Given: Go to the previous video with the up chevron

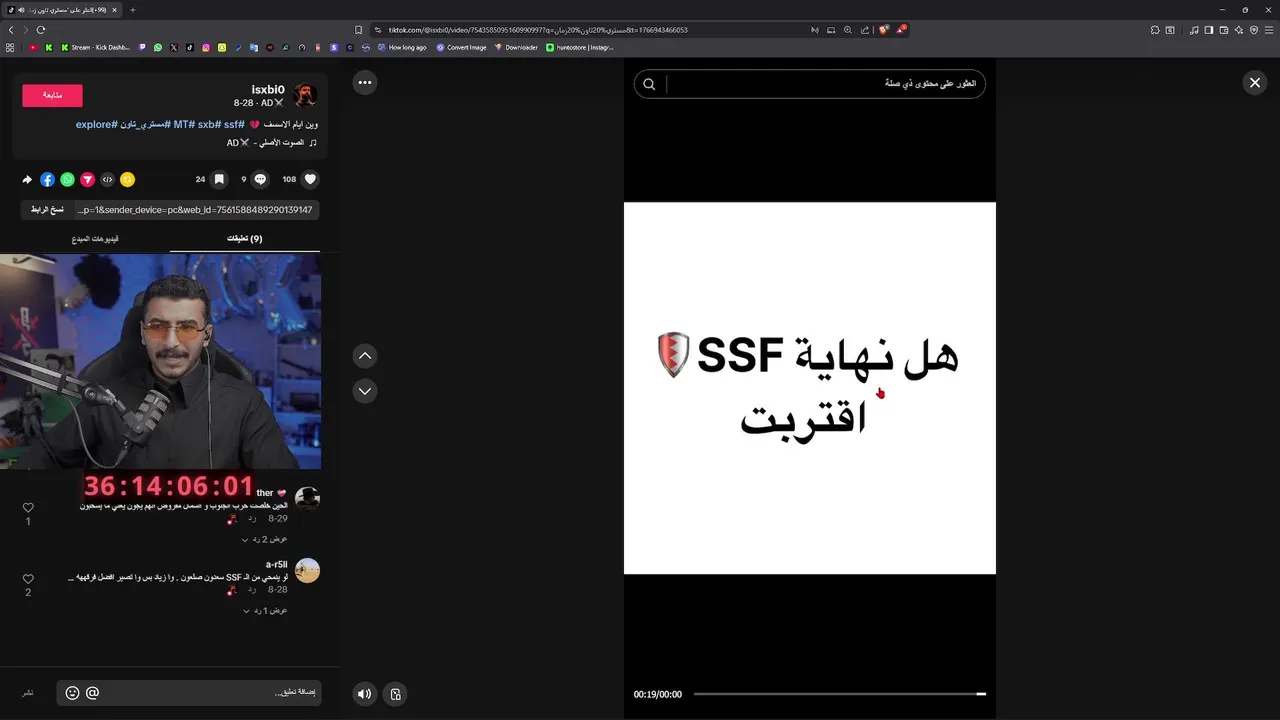Looking at the screenshot, I should coord(365,356).
